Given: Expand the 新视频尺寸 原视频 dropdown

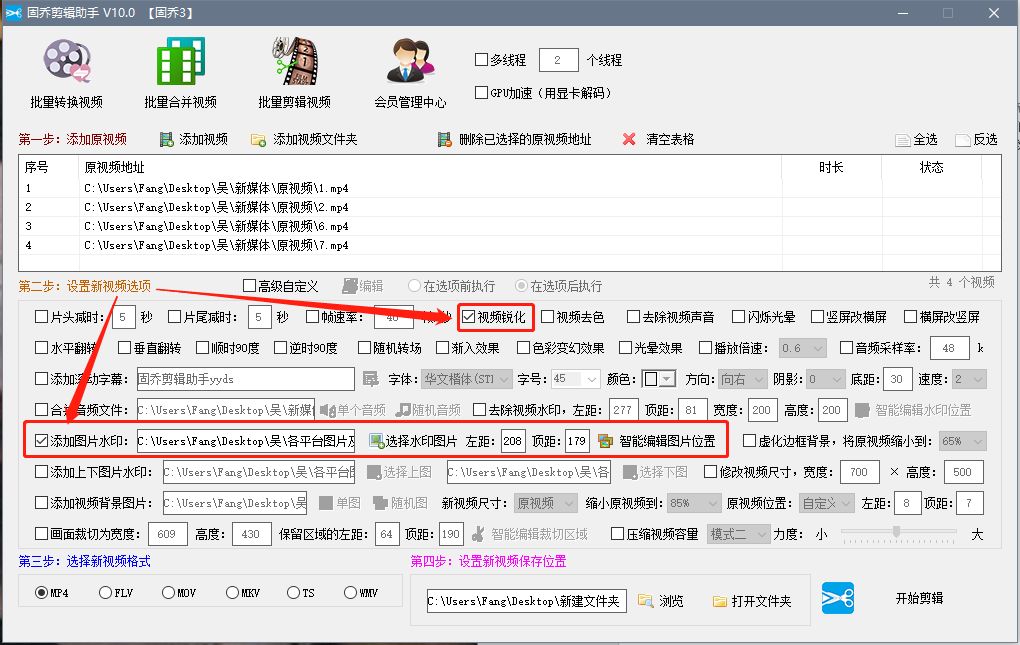Looking at the screenshot, I should [544, 502].
